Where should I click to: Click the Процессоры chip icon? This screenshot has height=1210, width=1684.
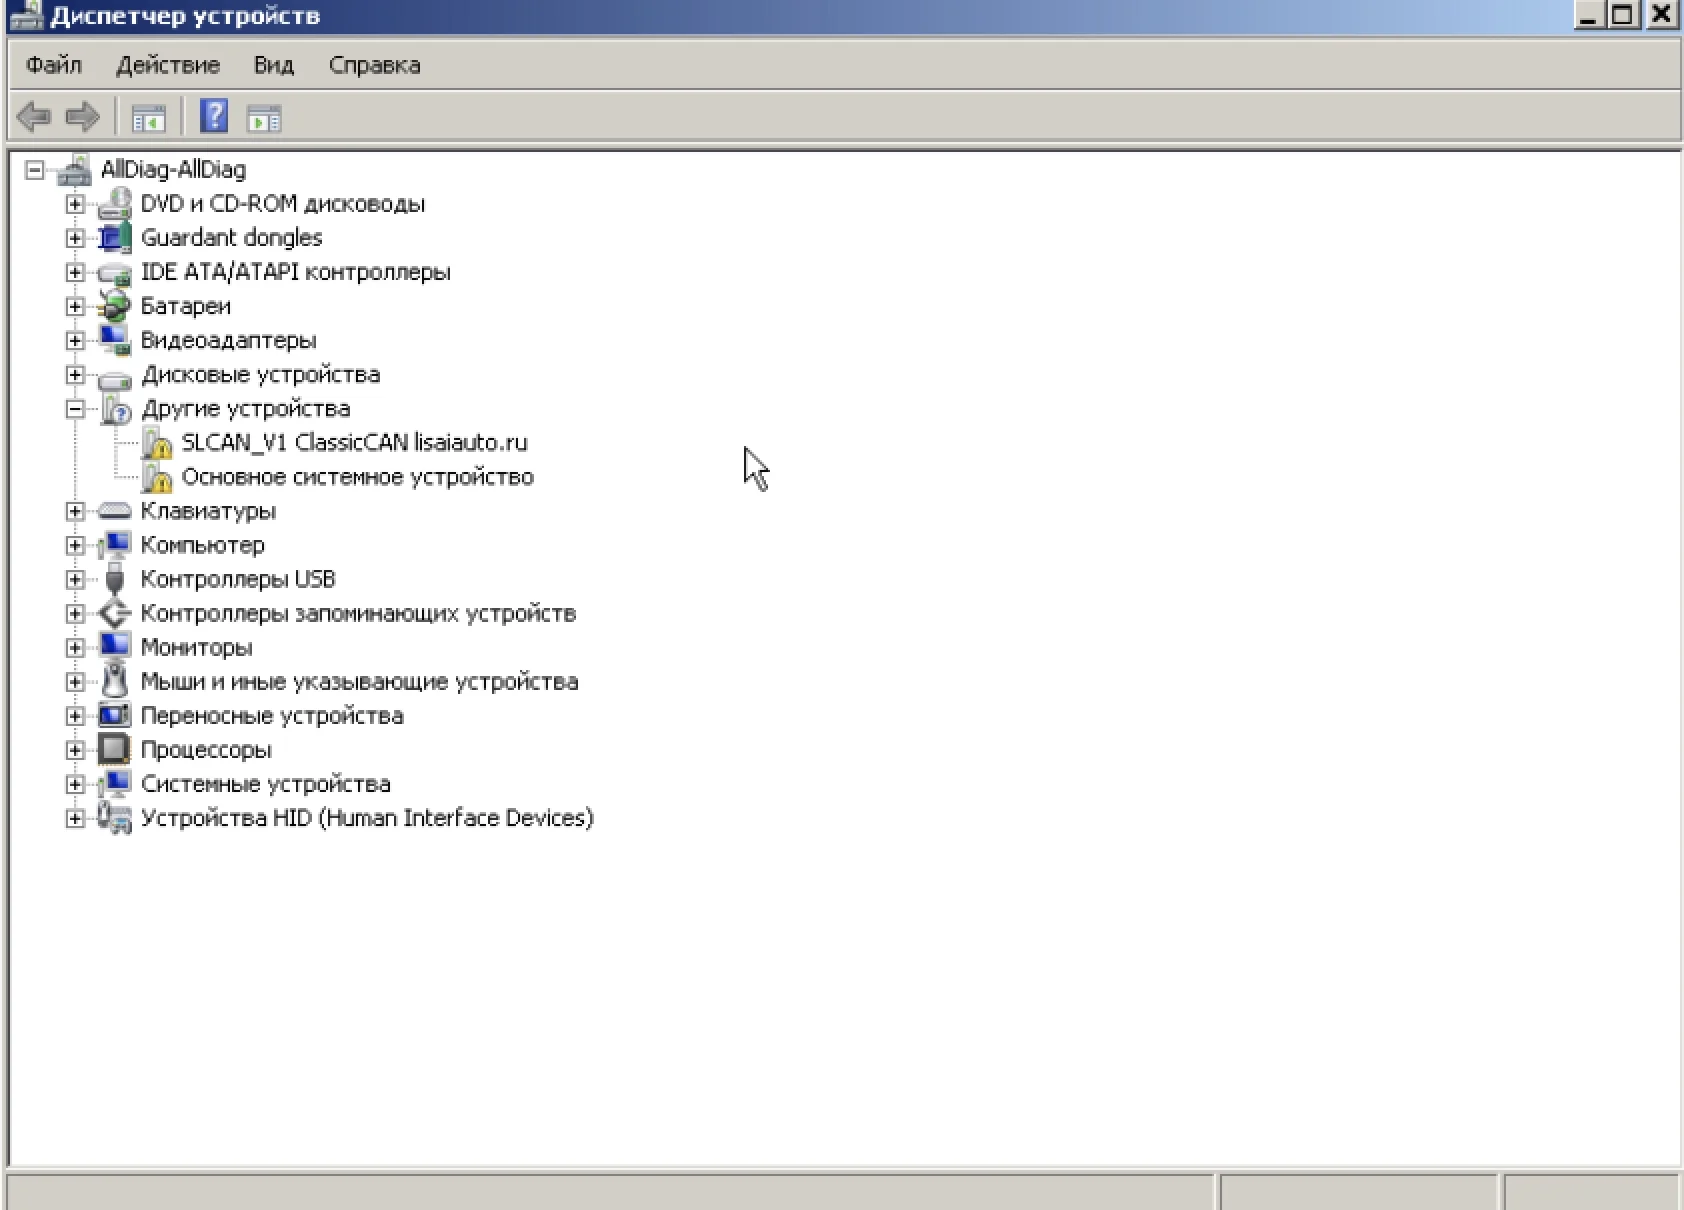click(x=115, y=749)
